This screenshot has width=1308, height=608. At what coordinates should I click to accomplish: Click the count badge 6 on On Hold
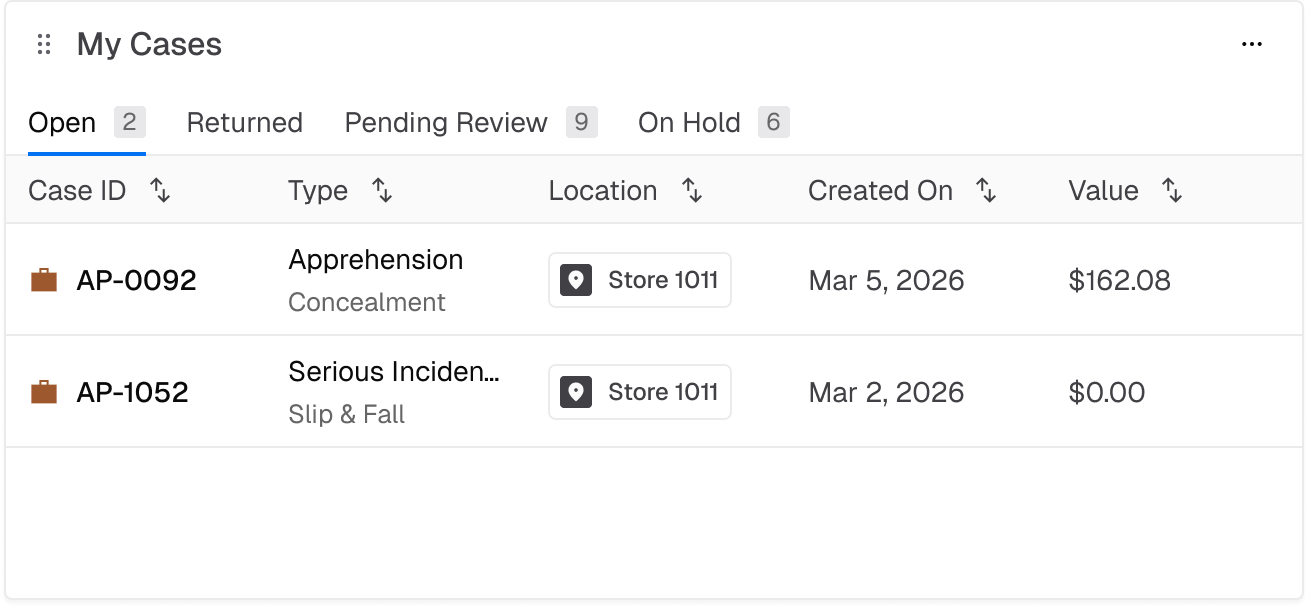[774, 123]
